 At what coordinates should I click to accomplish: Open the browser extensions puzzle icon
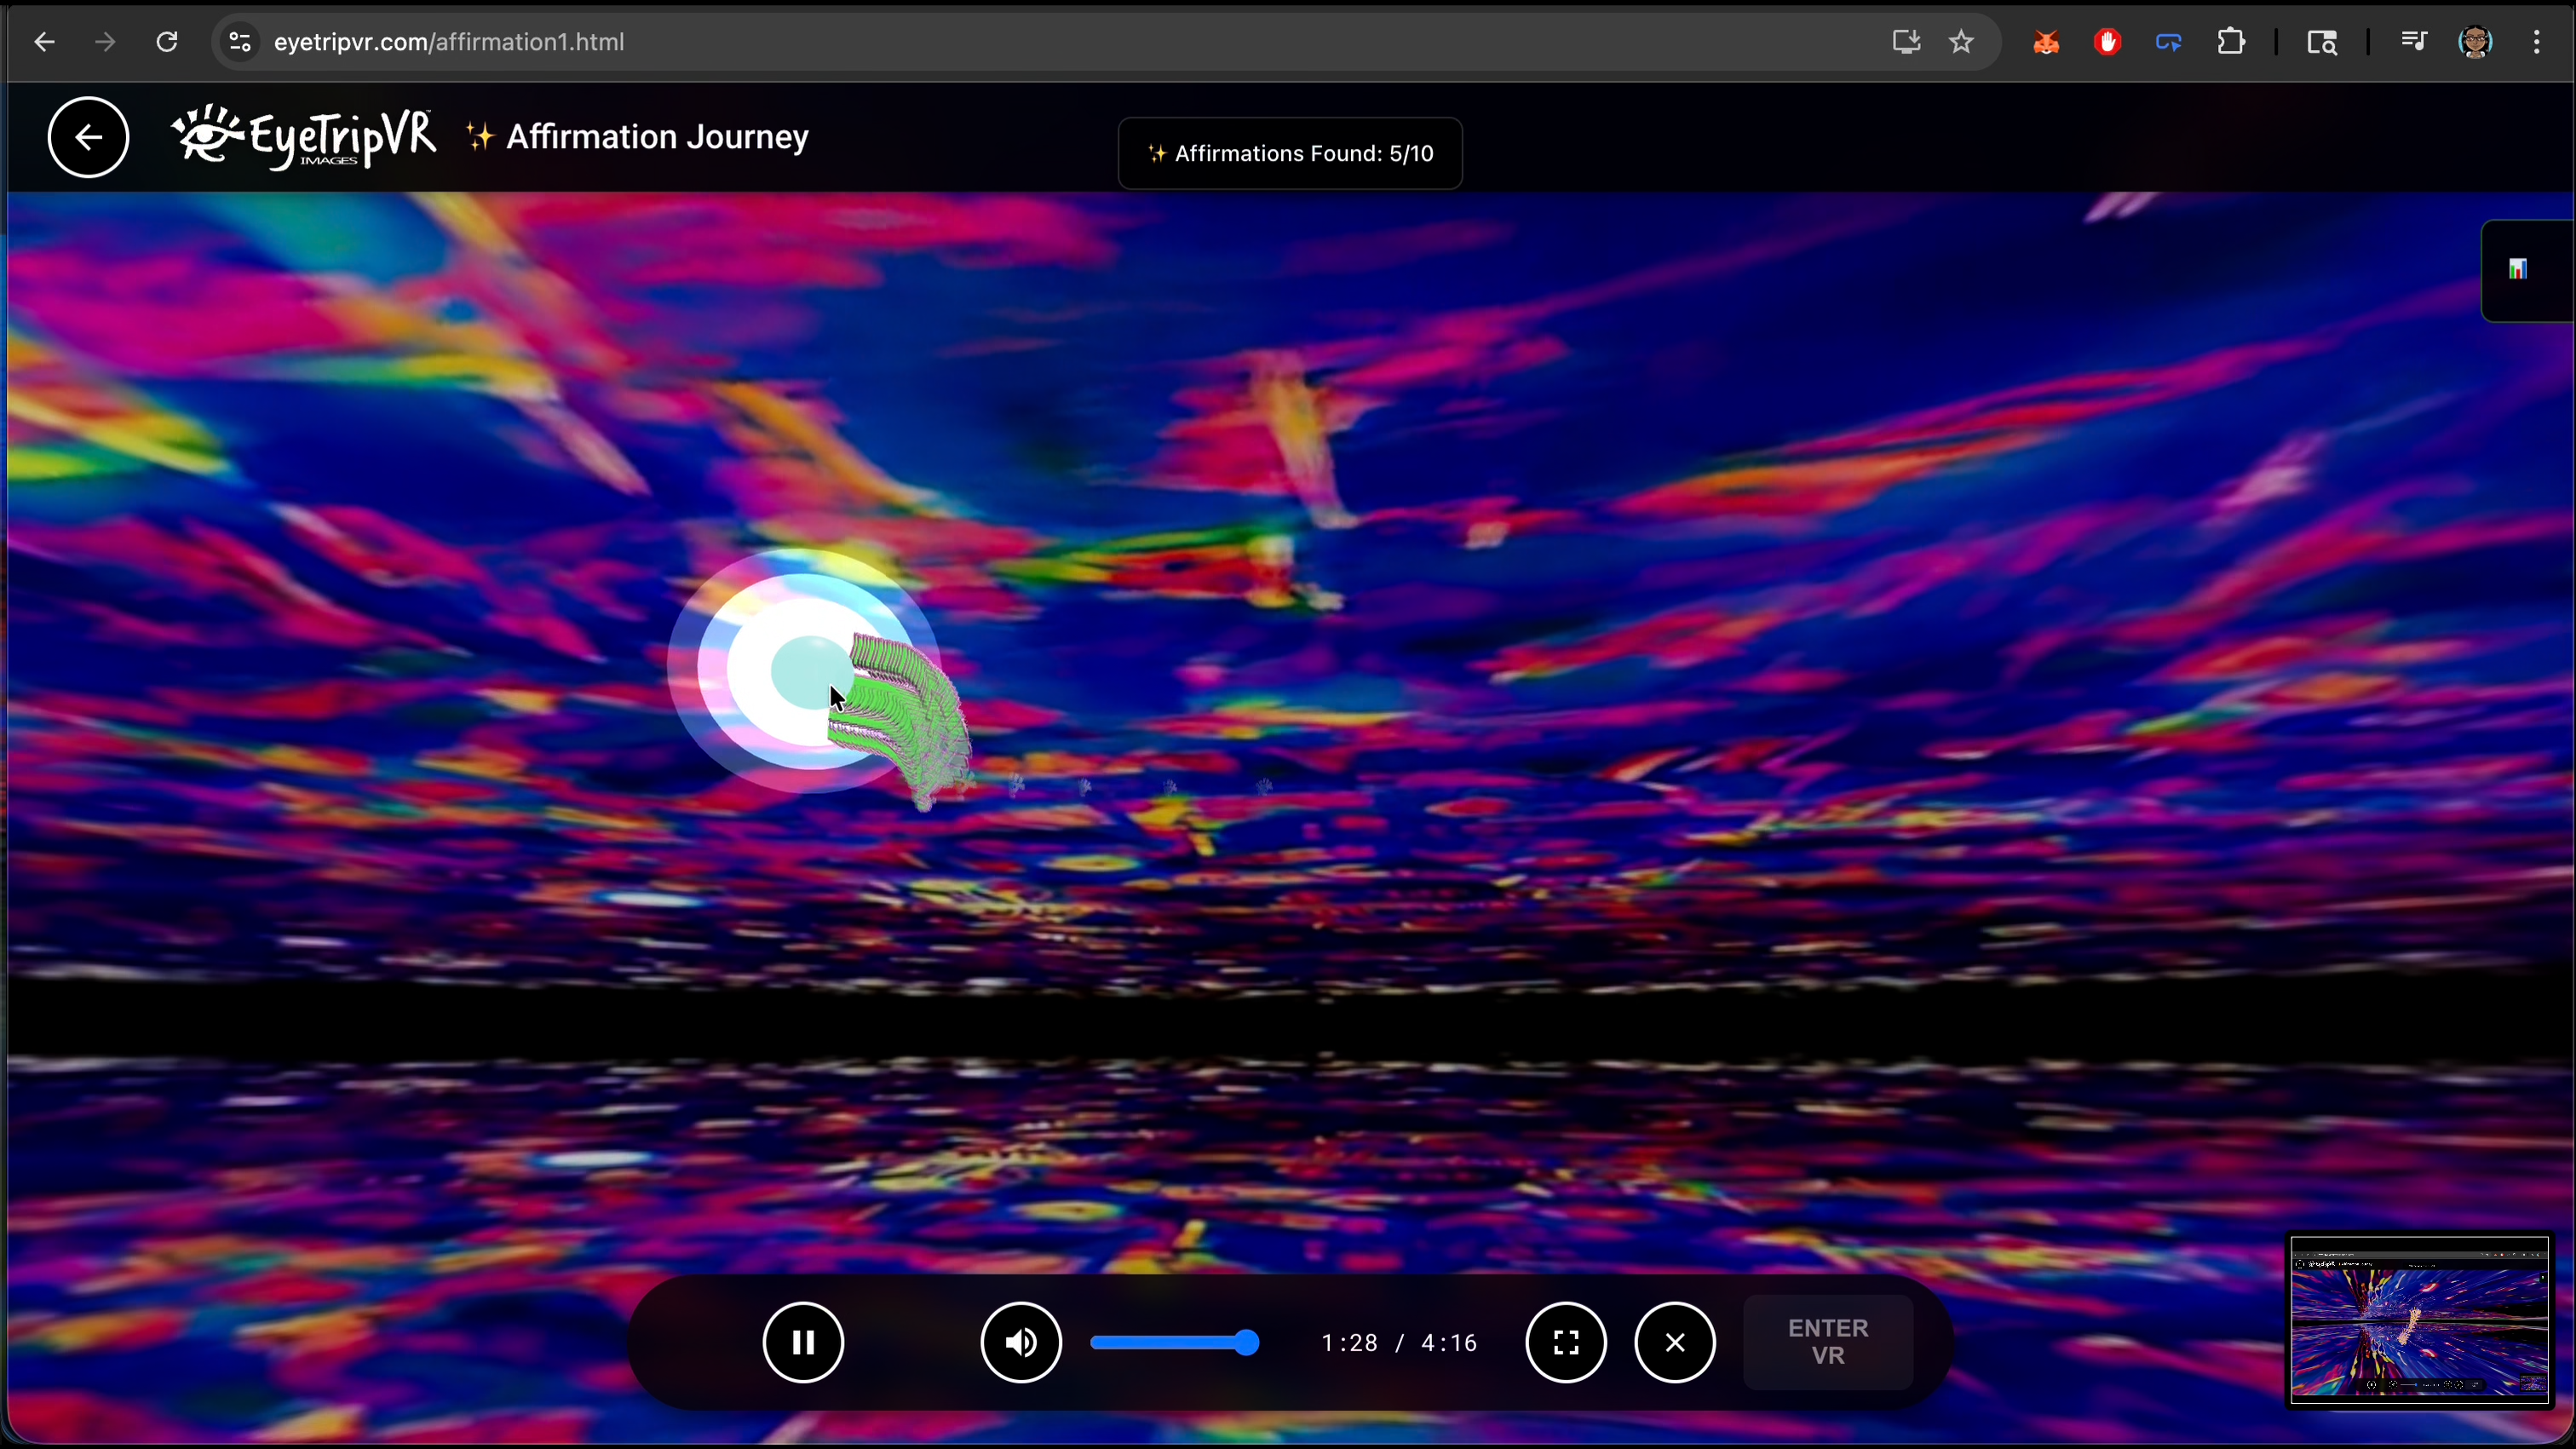pyautogui.click(x=2231, y=42)
